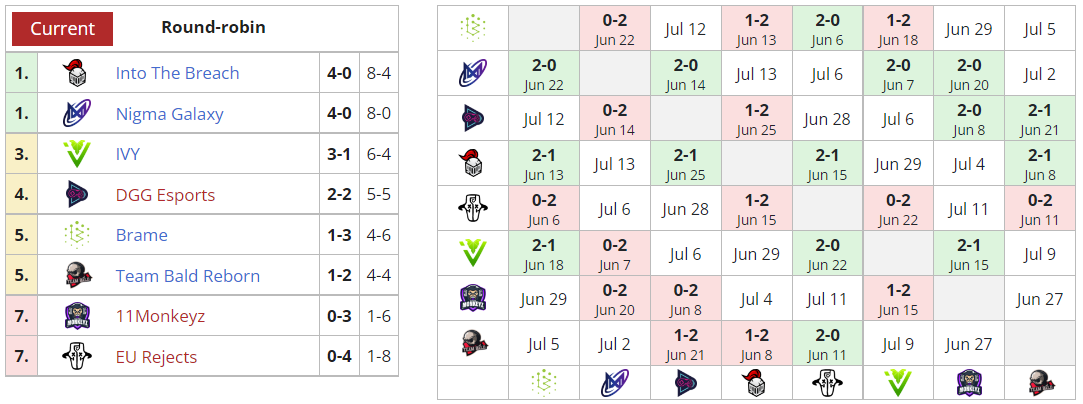
Task: Select the 2-1 Jun 18 result cell
Action: (544, 254)
